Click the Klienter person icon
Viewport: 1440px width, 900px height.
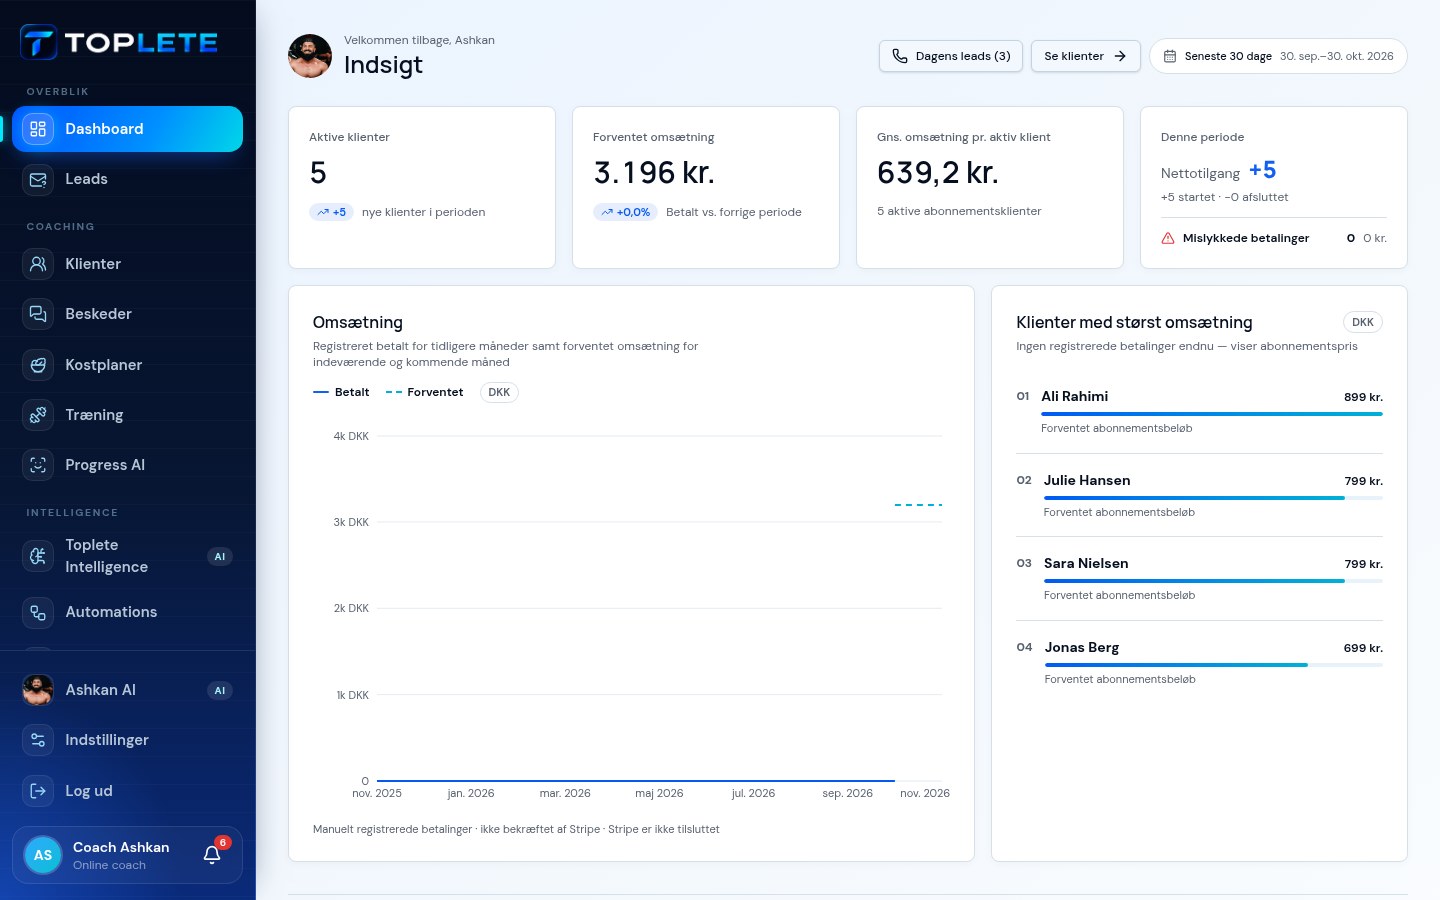[38, 264]
